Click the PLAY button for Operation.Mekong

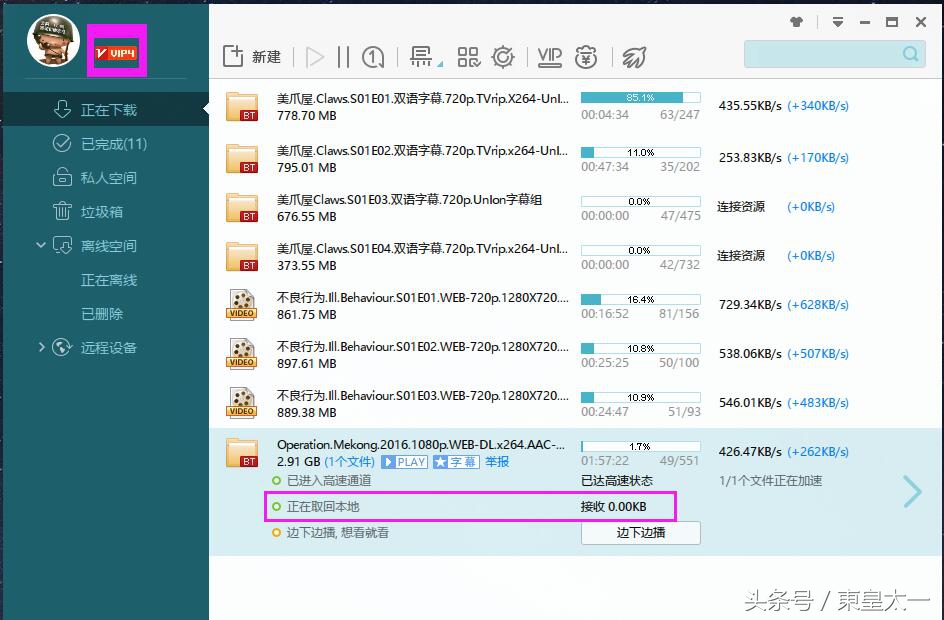point(405,462)
